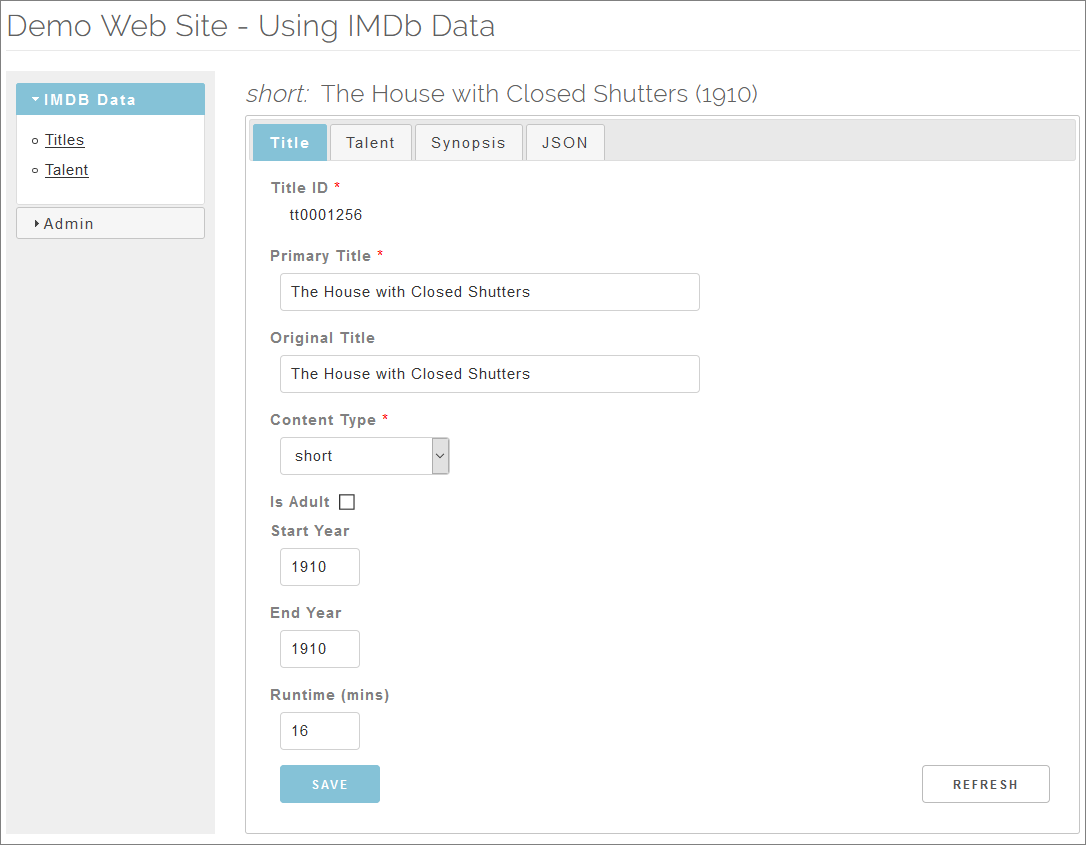Image resolution: width=1086 pixels, height=845 pixels.
Task: Open the Content Type dropdown
Action: 365,456
